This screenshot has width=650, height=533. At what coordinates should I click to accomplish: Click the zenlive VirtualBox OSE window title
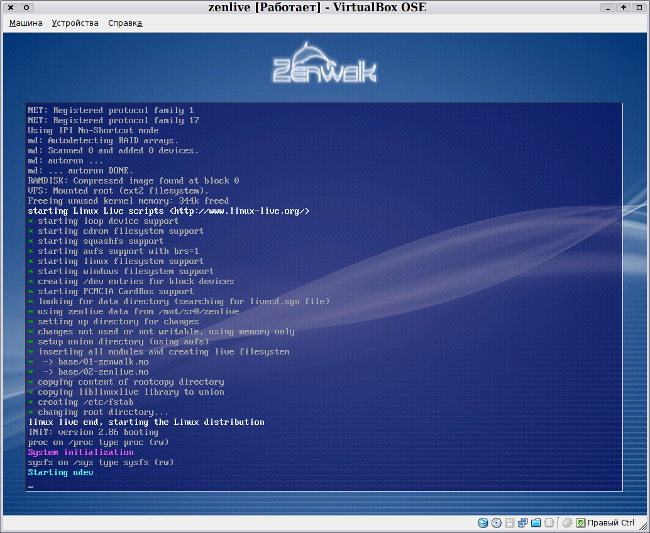tap(317, 7)
